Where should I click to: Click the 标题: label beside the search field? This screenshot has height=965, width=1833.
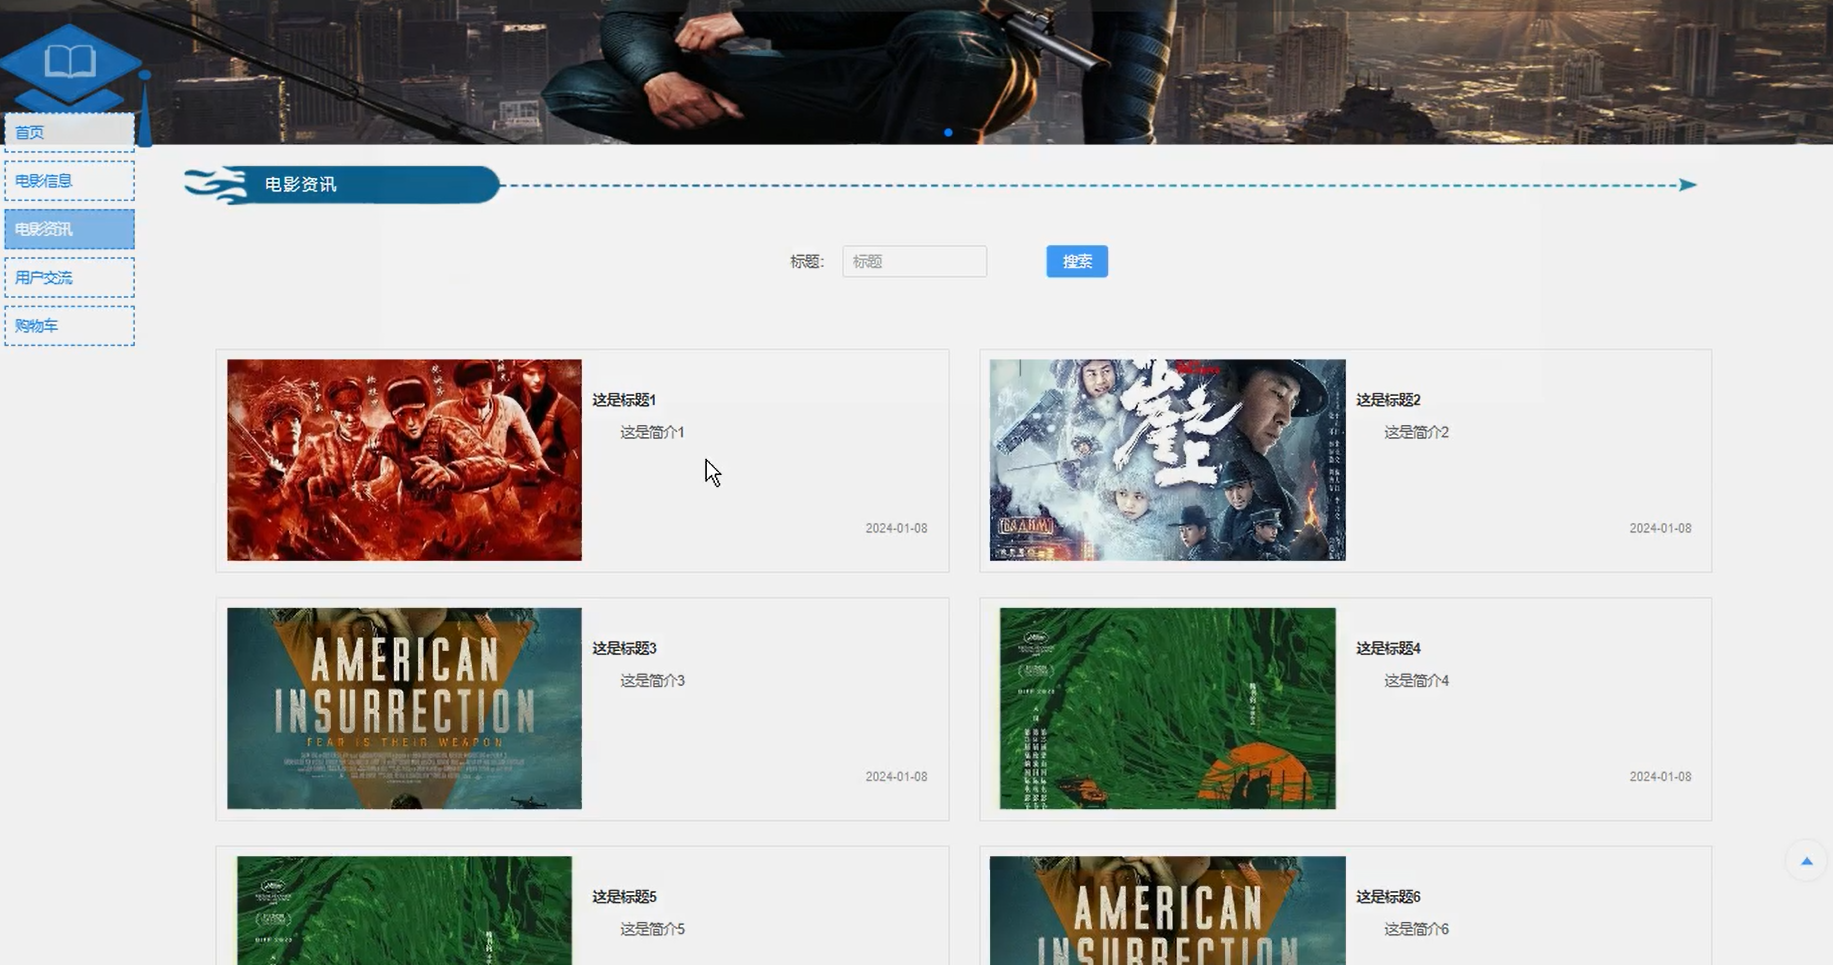tap(807, 261)
